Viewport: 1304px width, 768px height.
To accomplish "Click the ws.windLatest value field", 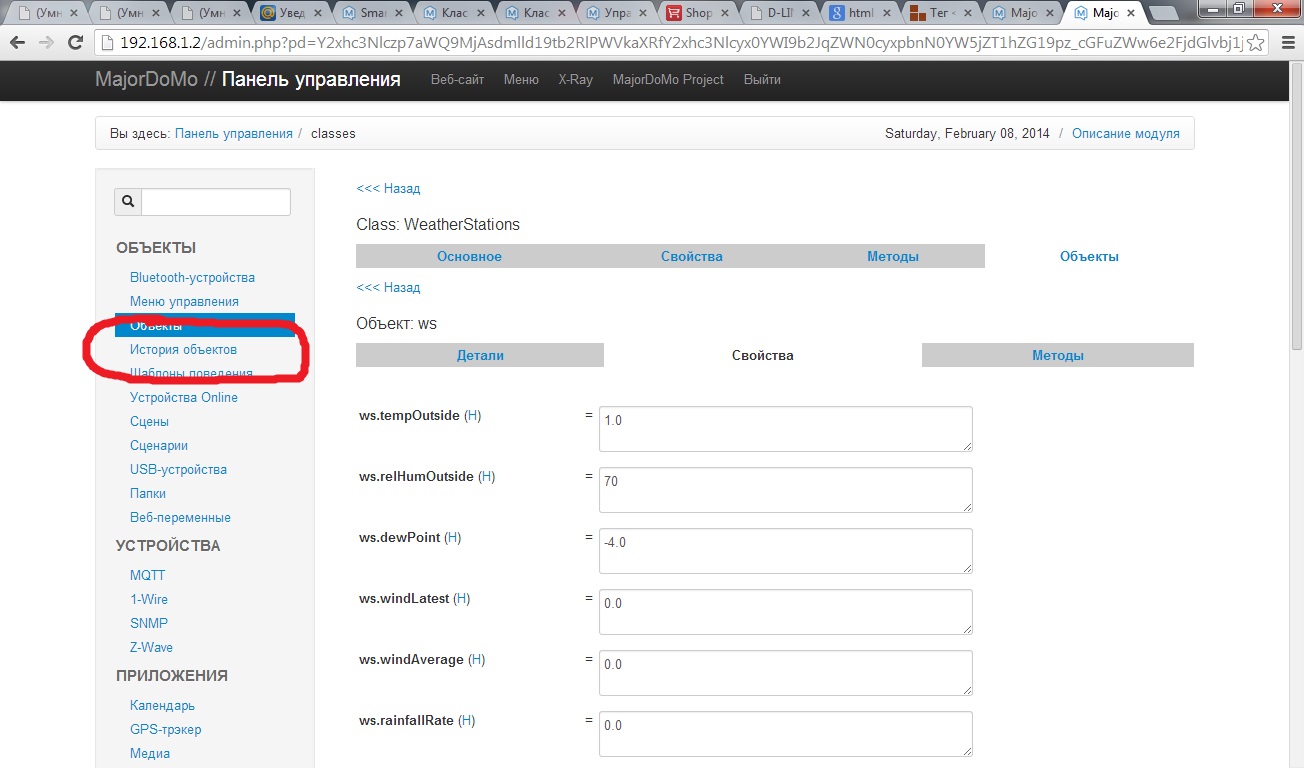I will [786, 612].
